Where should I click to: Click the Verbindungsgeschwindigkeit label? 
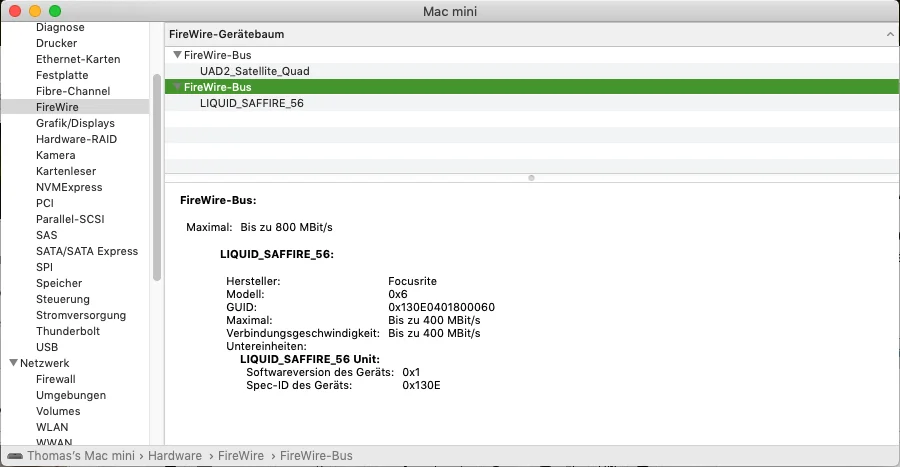pyautogui.click(x=303, y=333)
